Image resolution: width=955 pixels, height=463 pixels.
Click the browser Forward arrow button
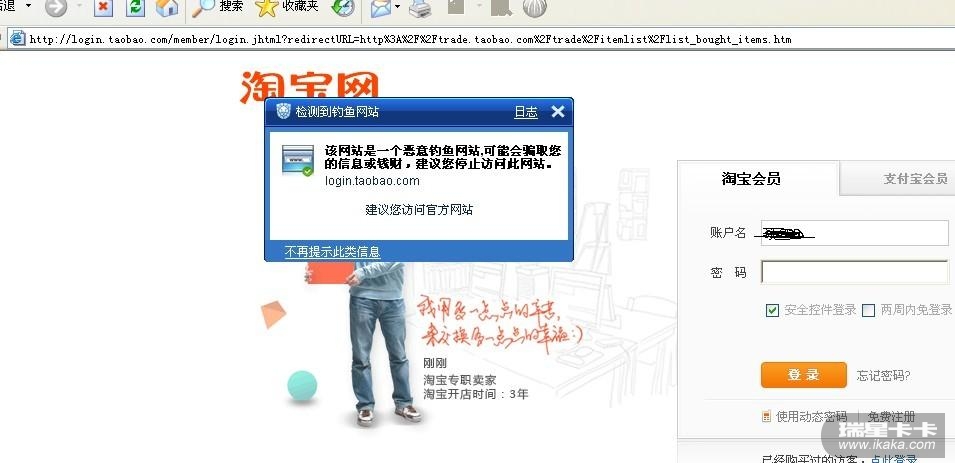55,7
